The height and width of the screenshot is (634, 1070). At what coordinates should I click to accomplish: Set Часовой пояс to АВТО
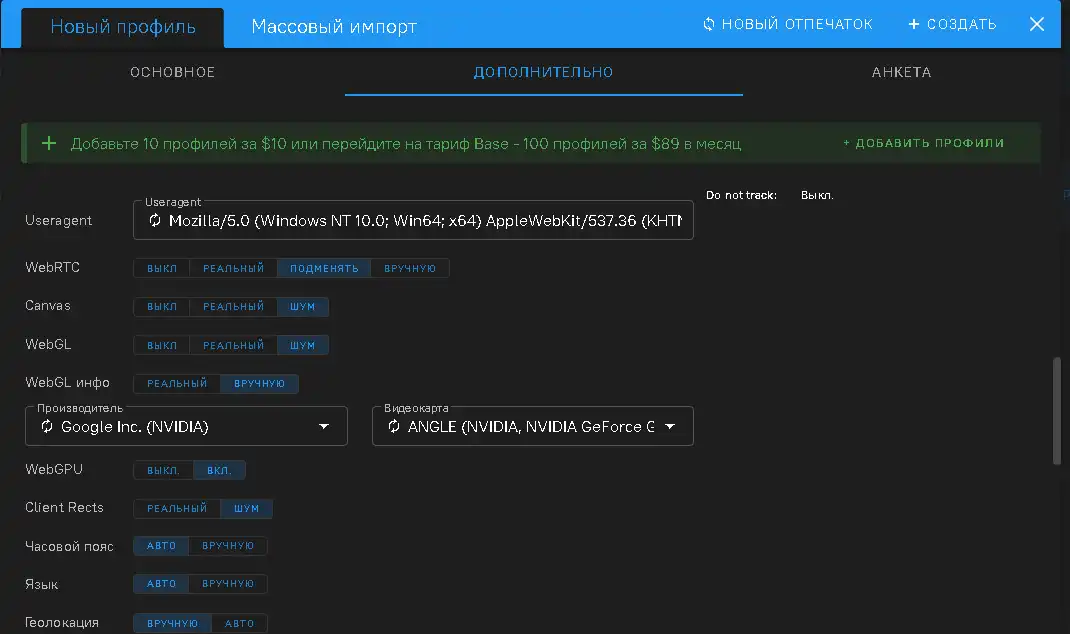point(161,546)
